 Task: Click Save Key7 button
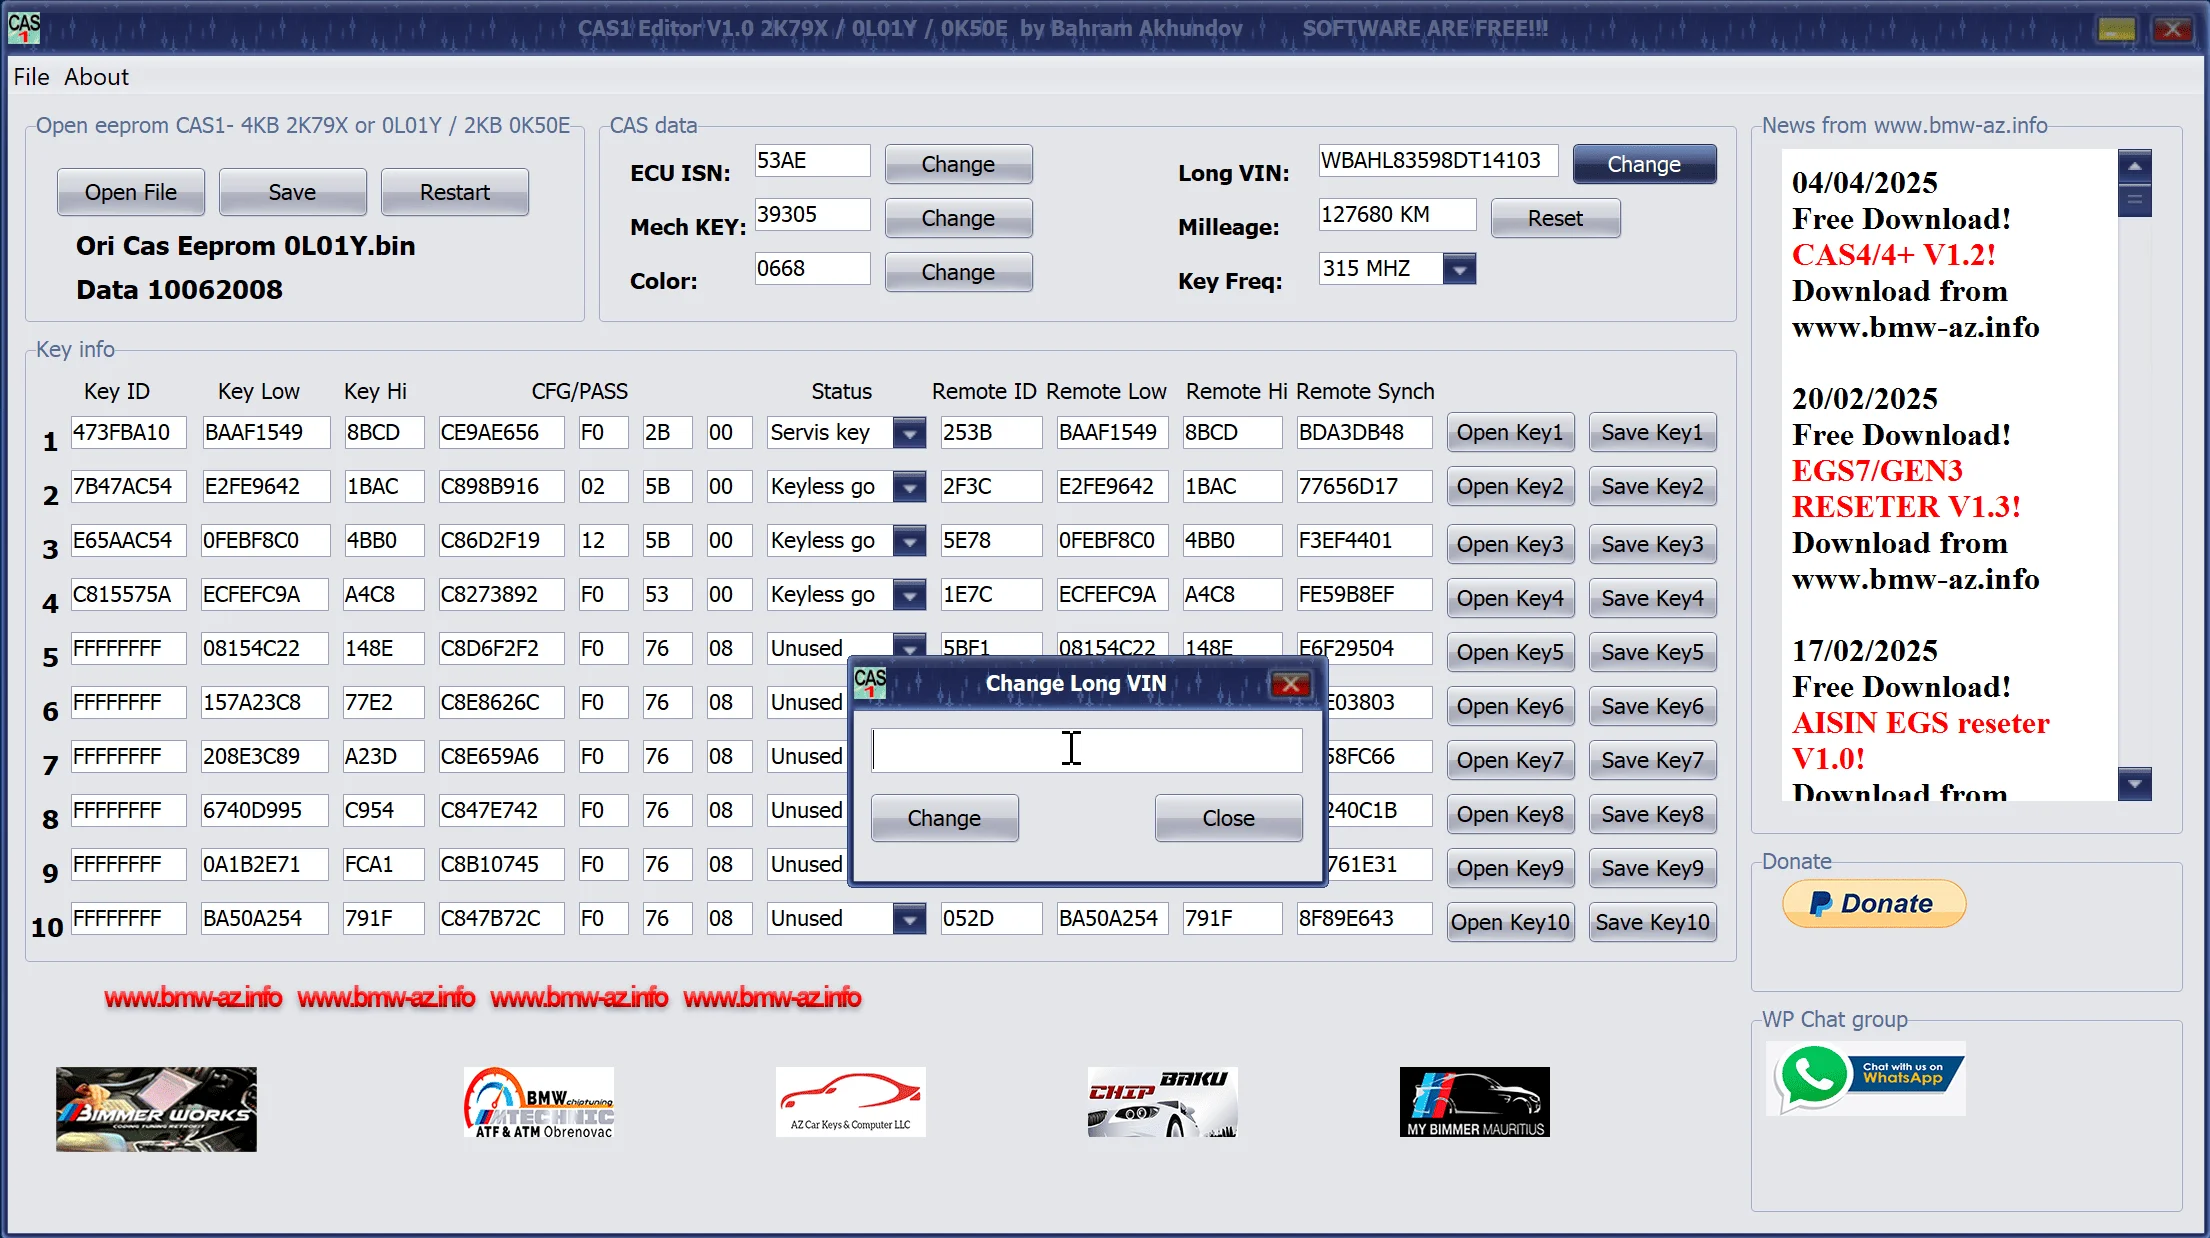pyautogui.click(x=1652, y=761)
